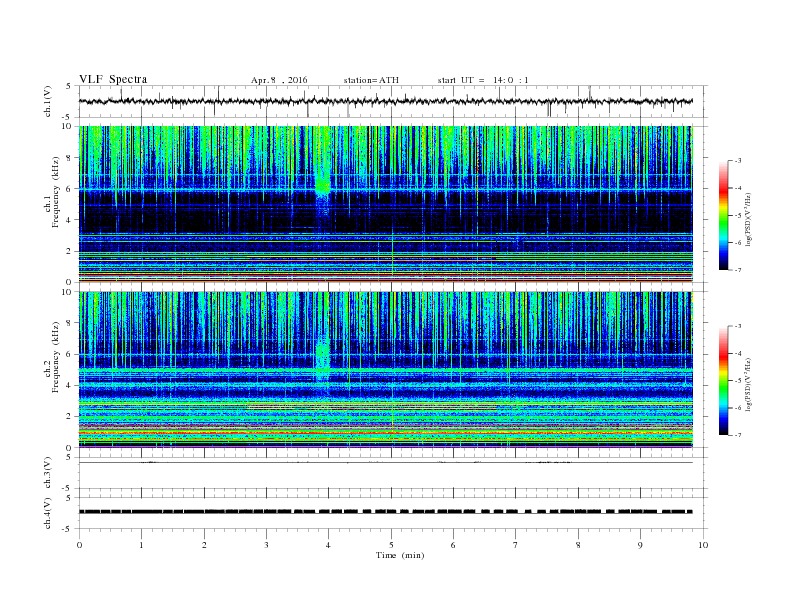Select the "start UT = 14: 0 : 1" text

[483, 80]
